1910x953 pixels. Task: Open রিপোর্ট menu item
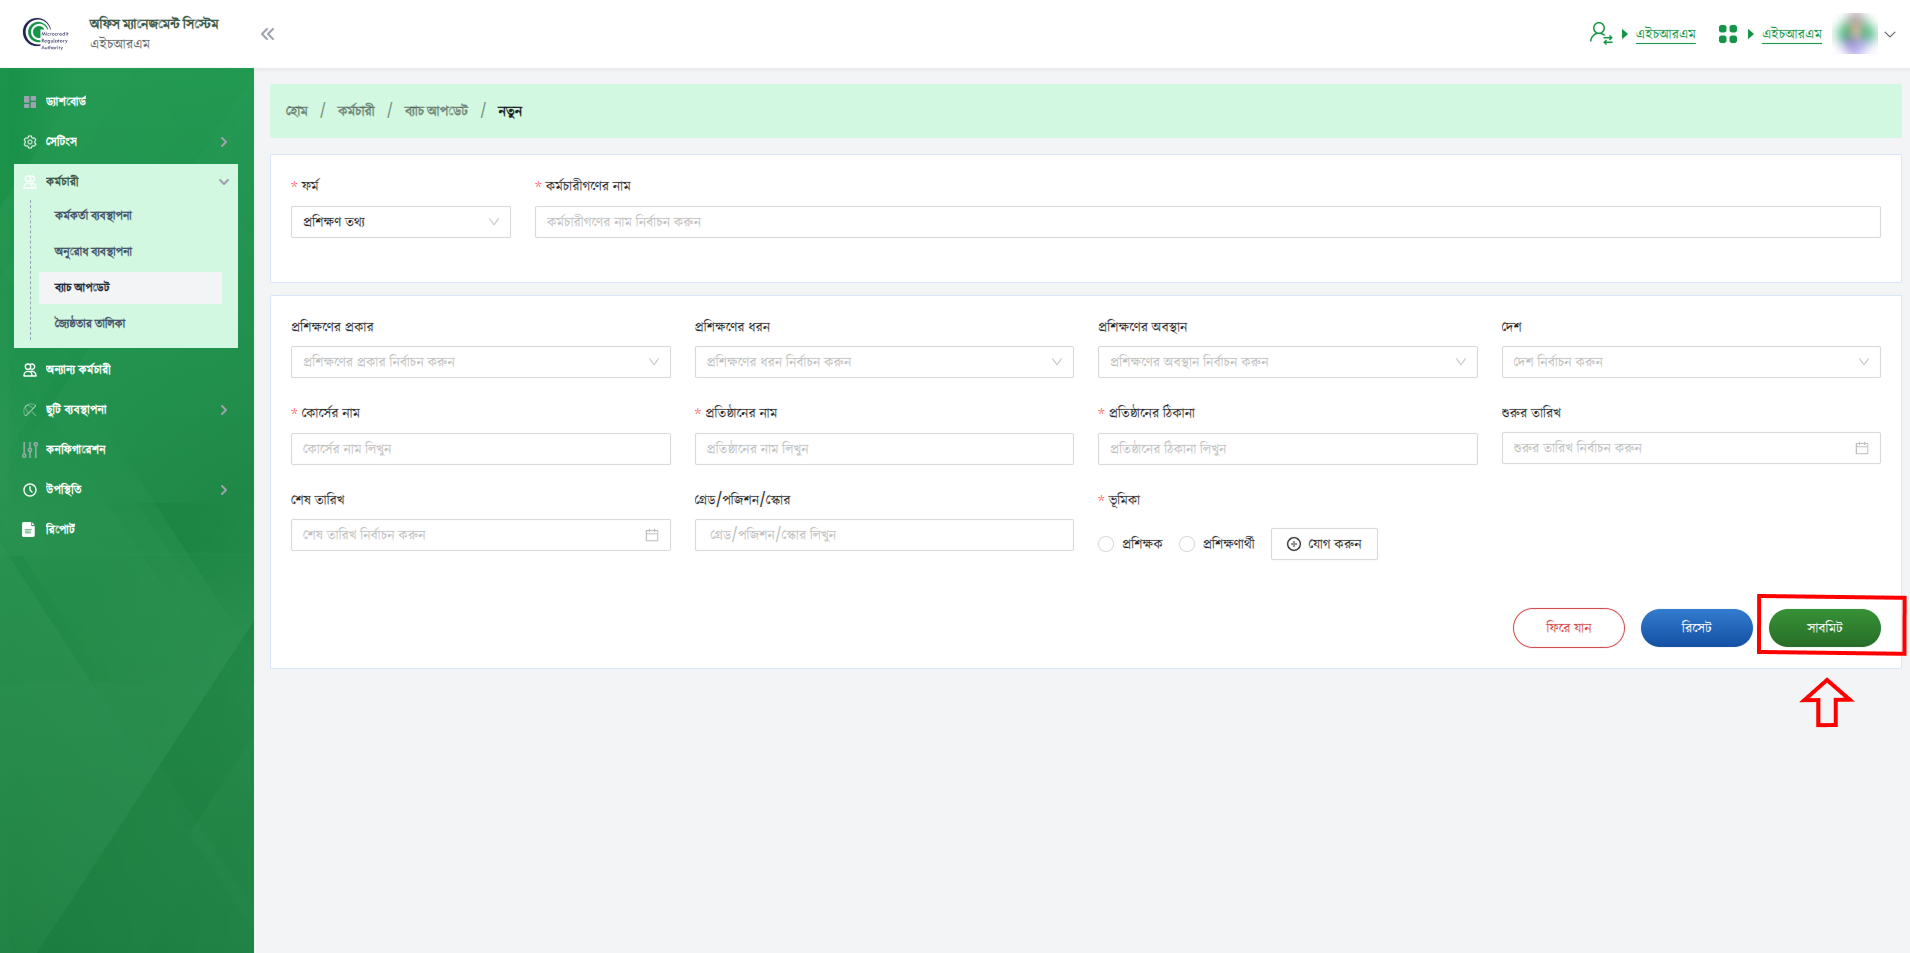60,530
